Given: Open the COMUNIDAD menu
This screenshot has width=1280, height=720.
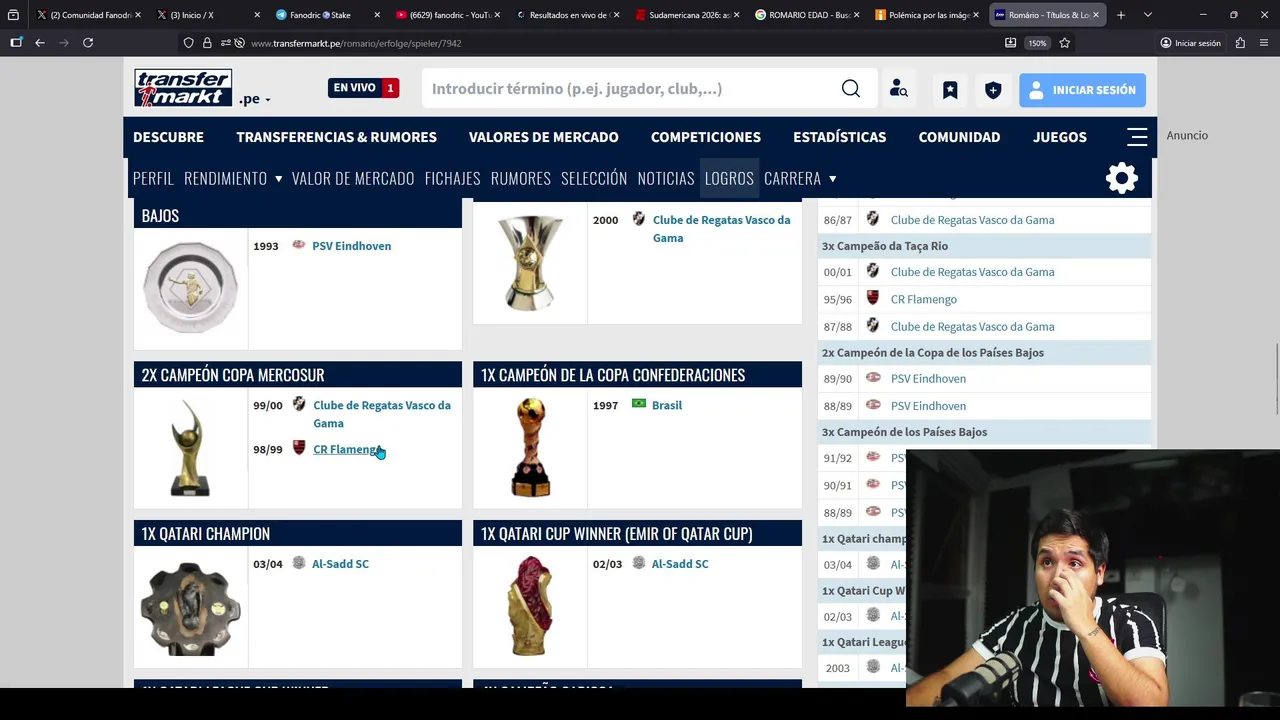Looking at the screenshot, I should click(x=959, y=137).
